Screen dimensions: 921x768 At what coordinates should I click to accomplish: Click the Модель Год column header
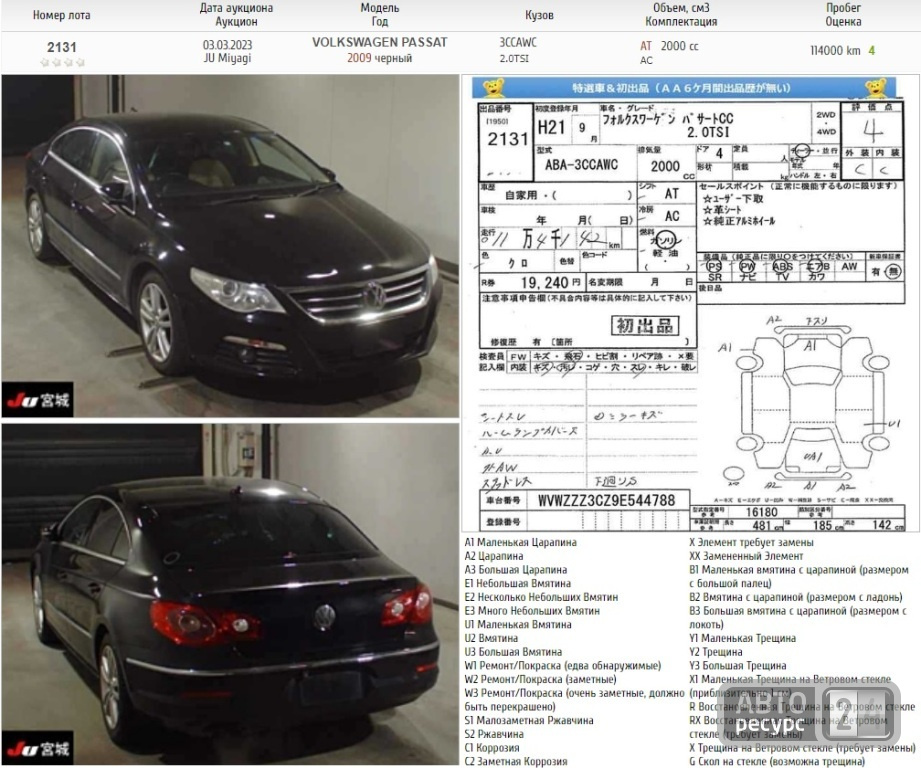379,15
